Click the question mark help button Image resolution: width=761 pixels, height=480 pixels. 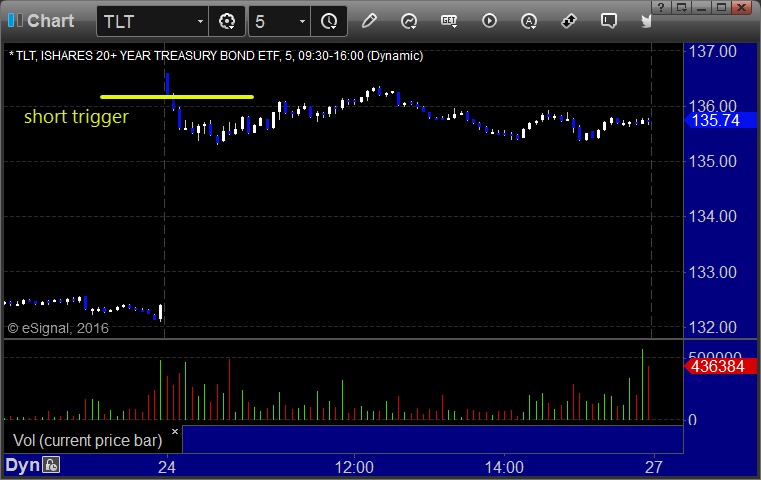(x=661, y=7)
